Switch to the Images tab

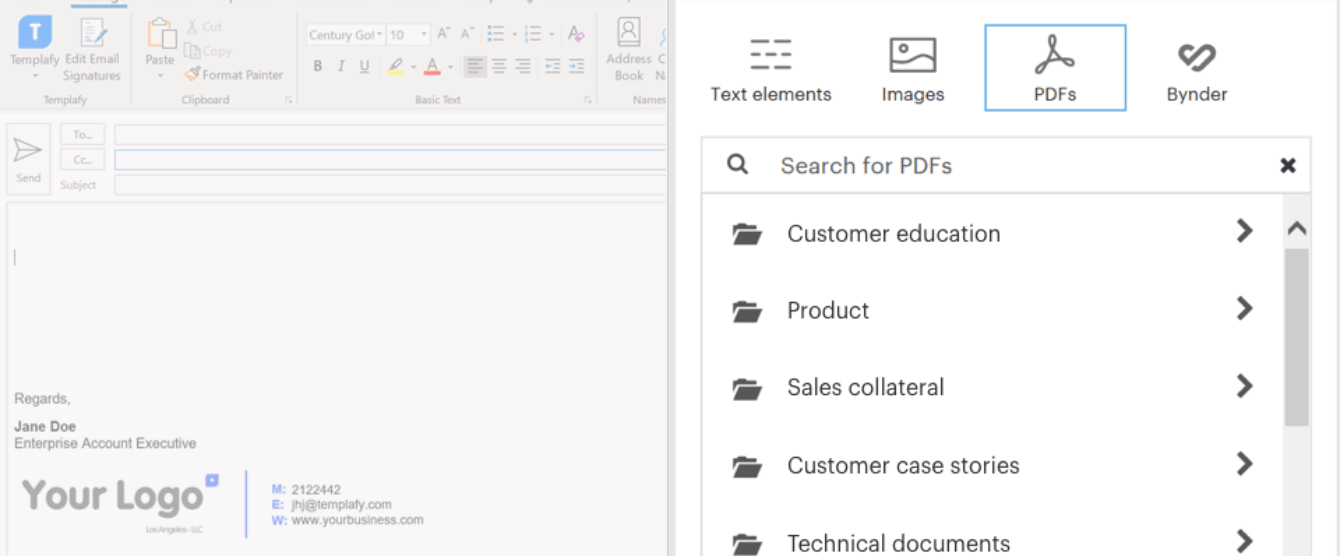coord(912,68)
